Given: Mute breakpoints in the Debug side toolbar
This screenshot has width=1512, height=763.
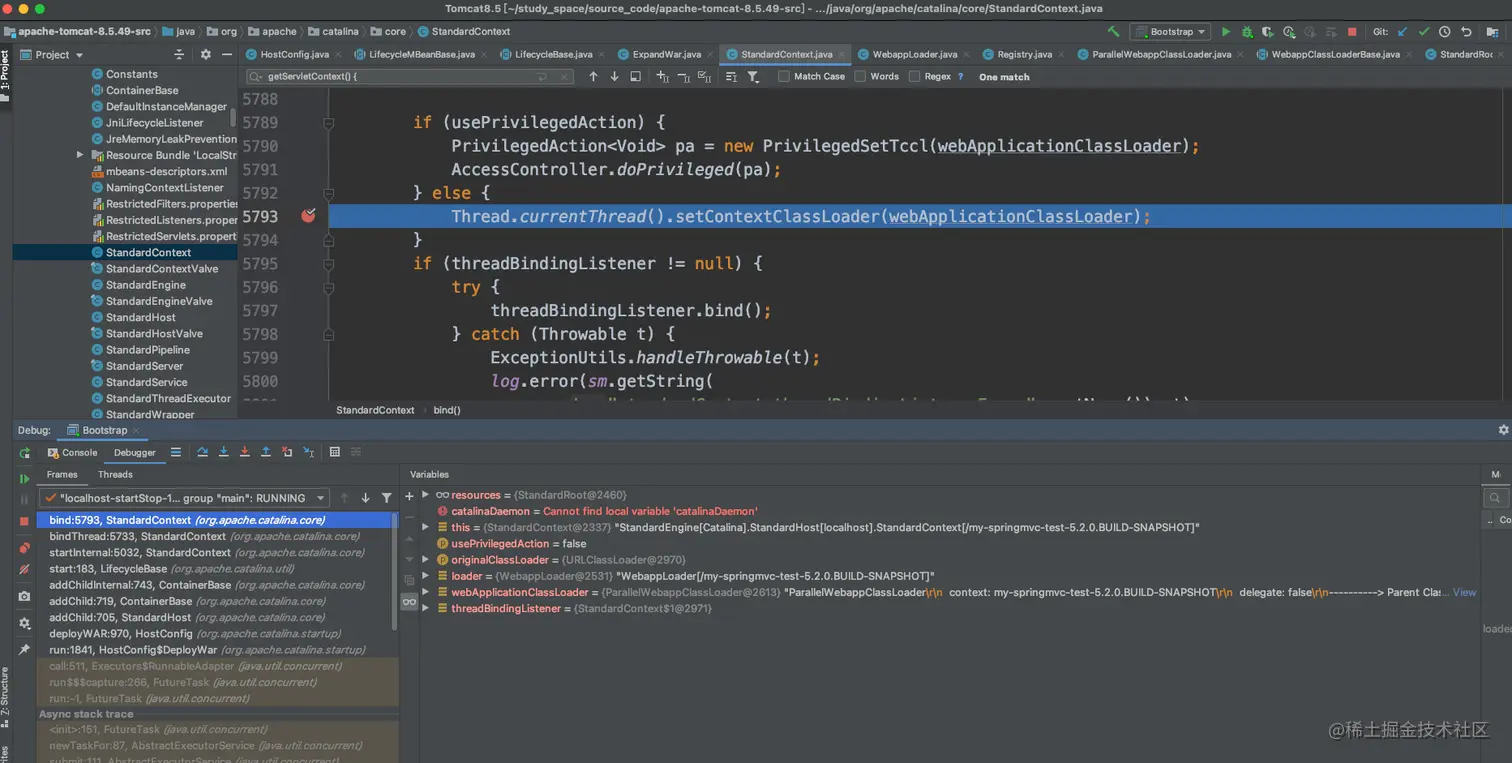Looking at the screenshot, I should click(25, 569).
